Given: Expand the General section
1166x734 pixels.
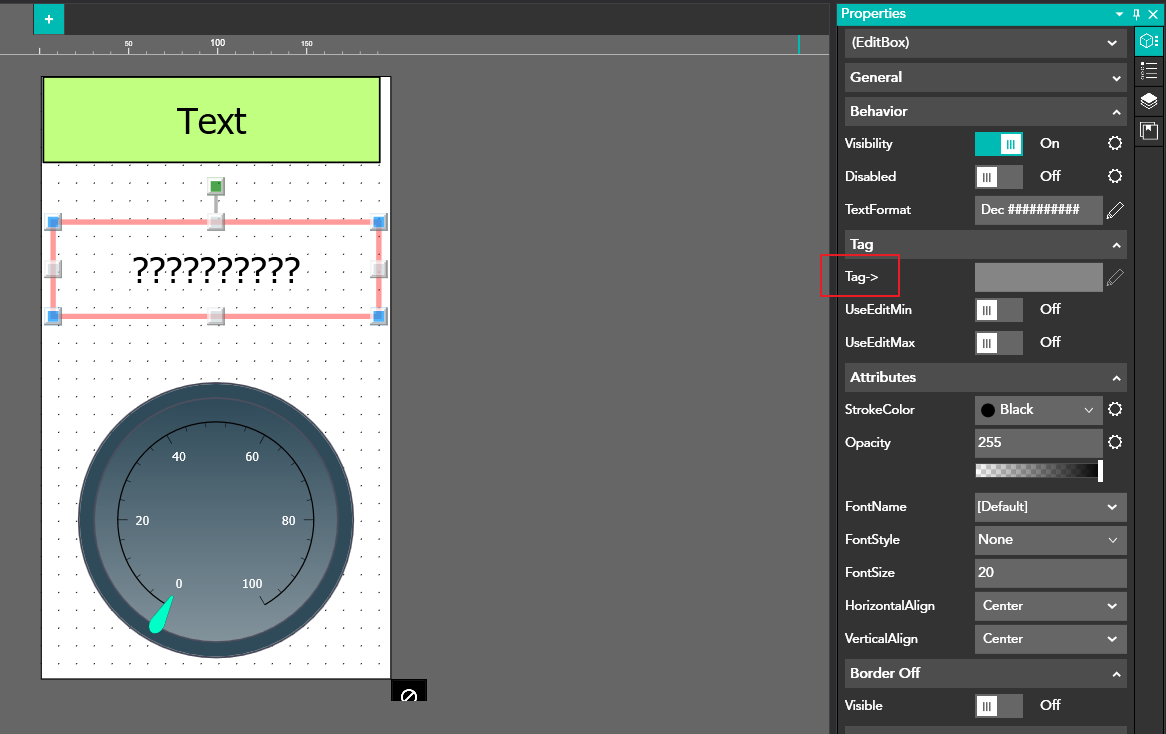Looking at the screenshot, I should click(x=1116, y=78).
